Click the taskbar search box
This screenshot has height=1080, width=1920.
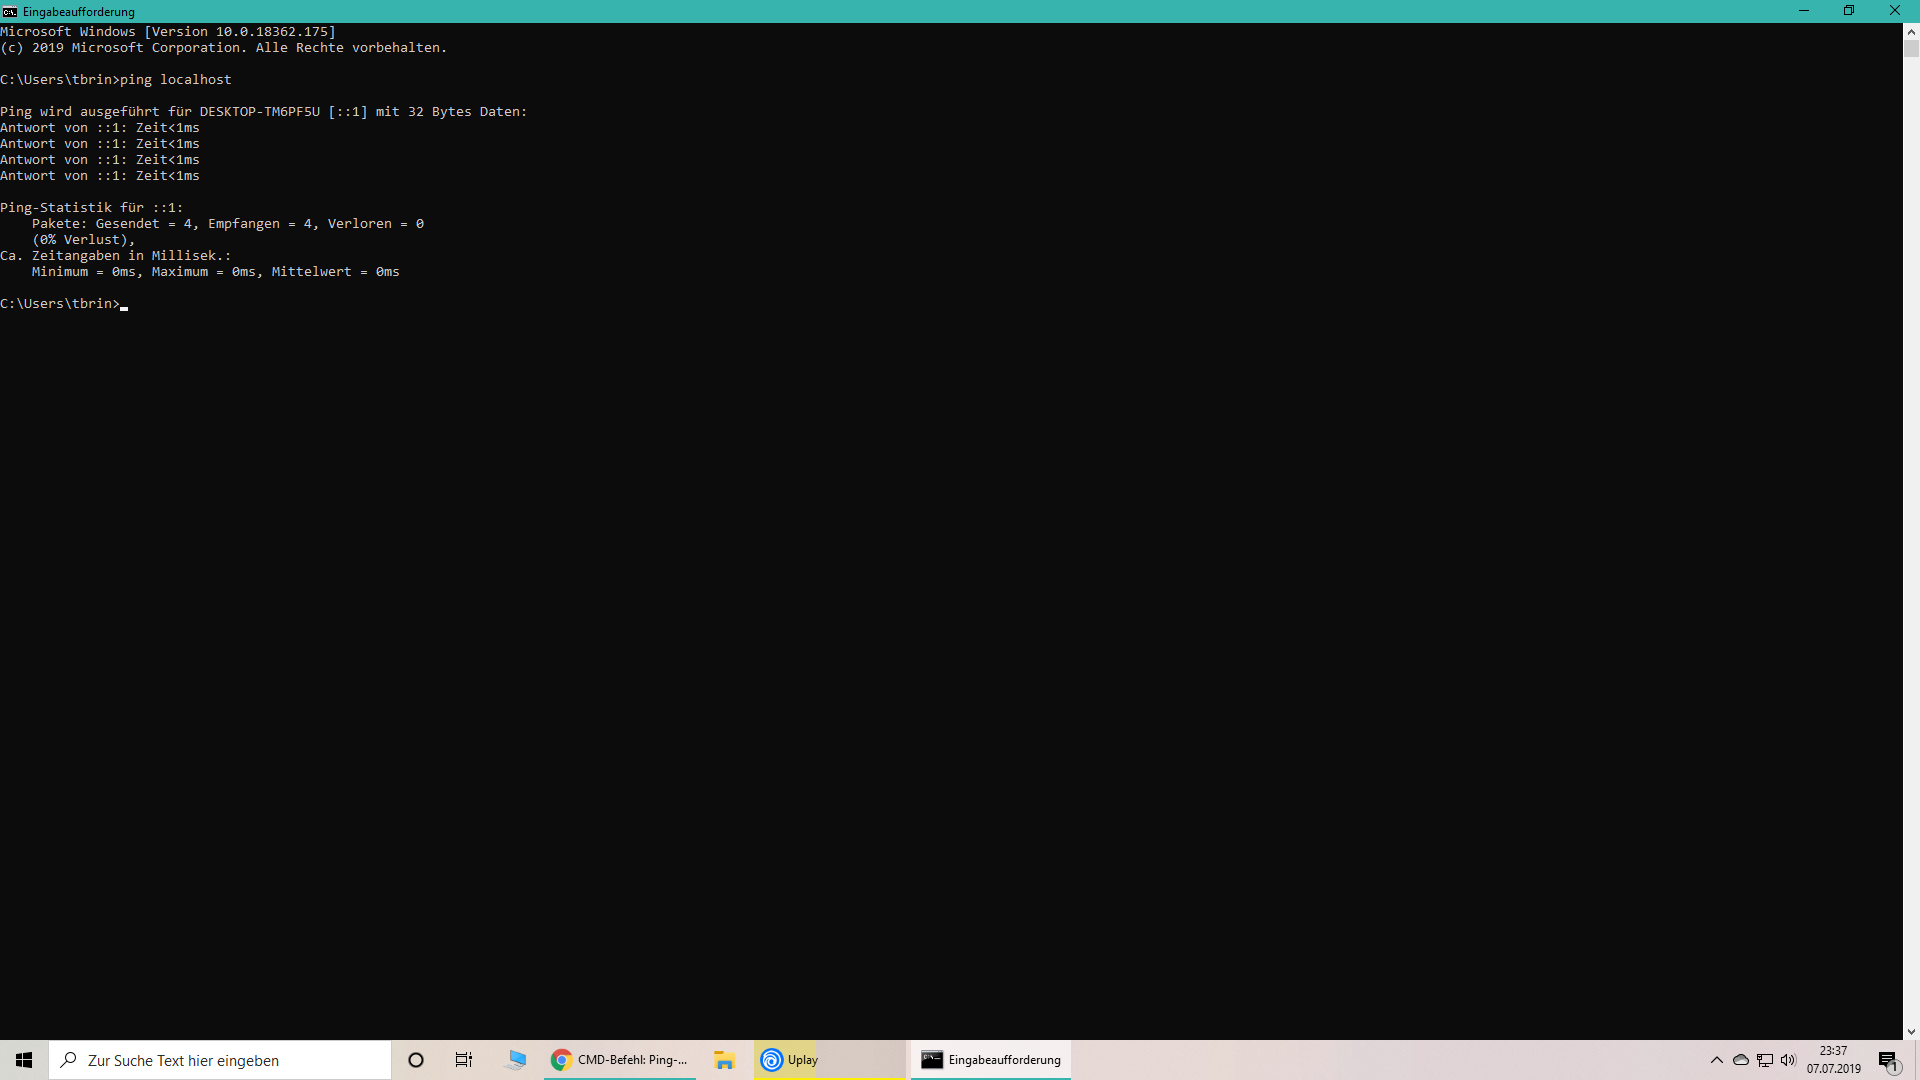tap(220, 1060)
